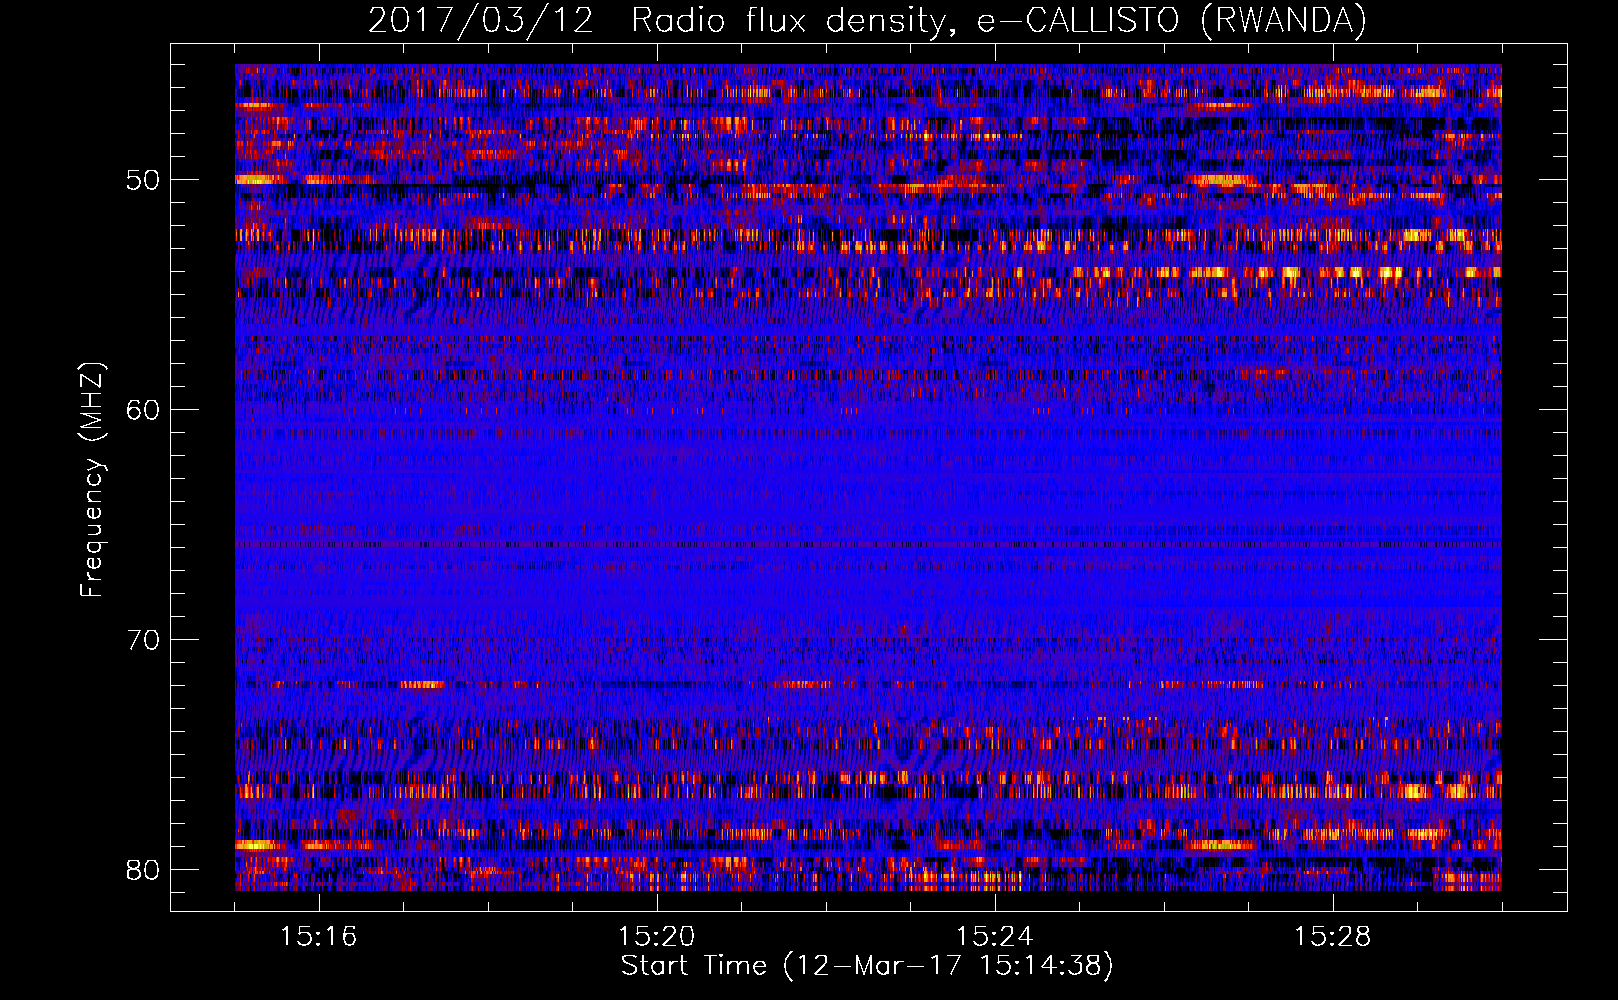
Task: Click the 15:16 time tick label
Action: coord(318,937)
